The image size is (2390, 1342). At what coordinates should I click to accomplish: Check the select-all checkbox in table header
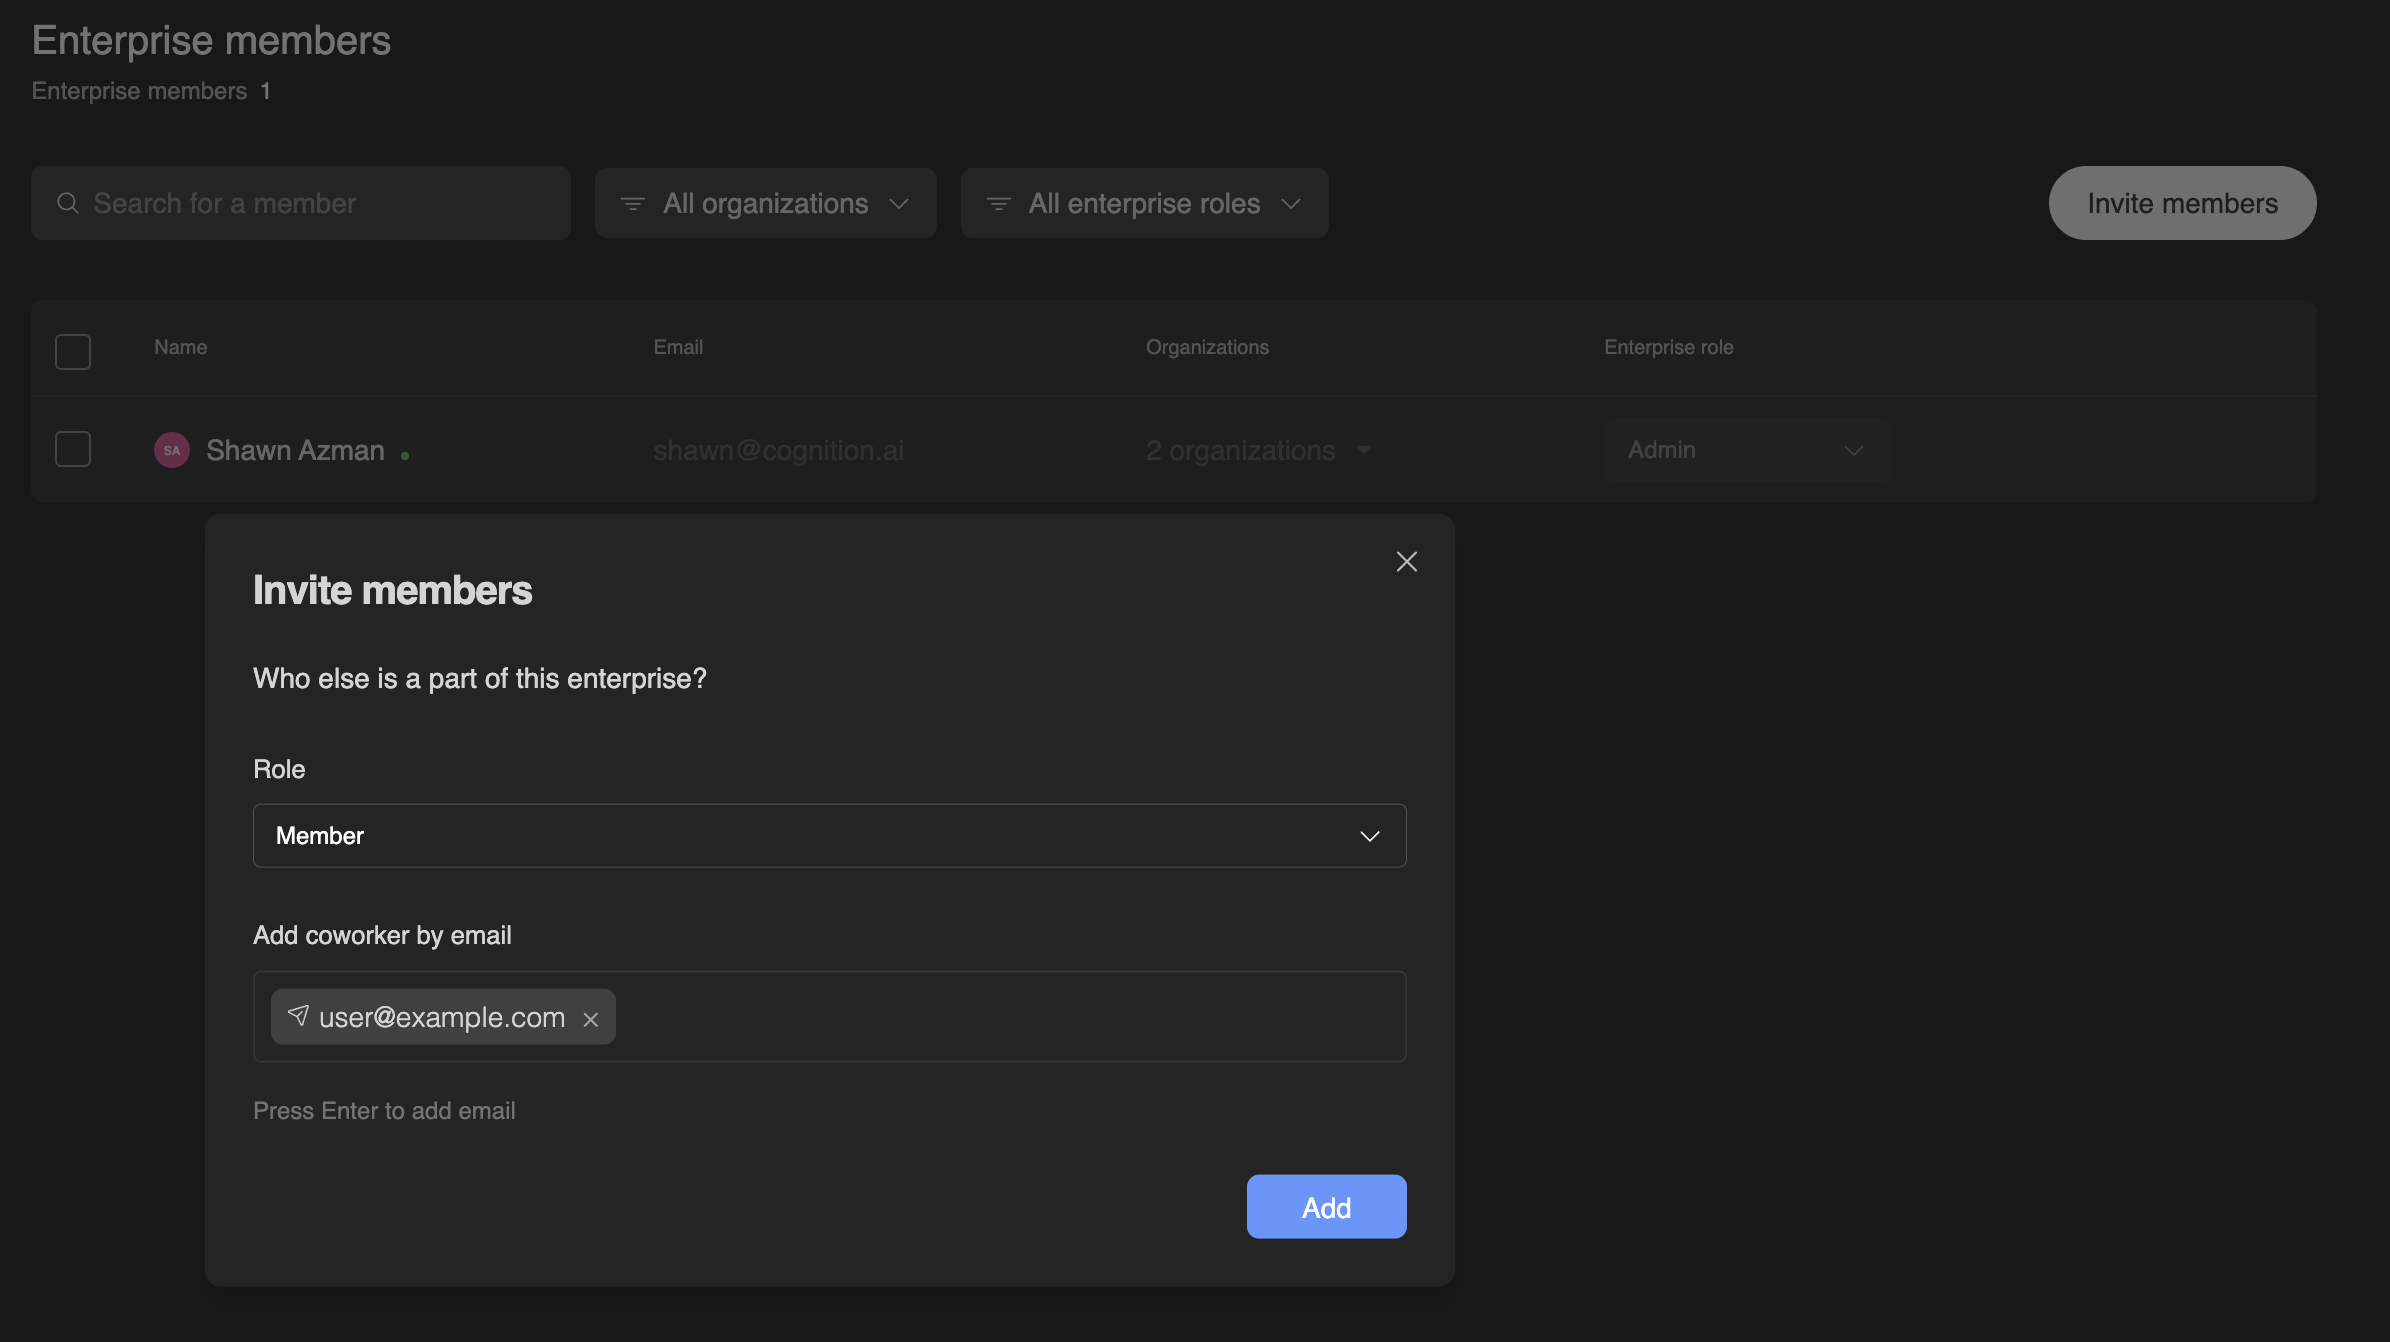[72, 351]
